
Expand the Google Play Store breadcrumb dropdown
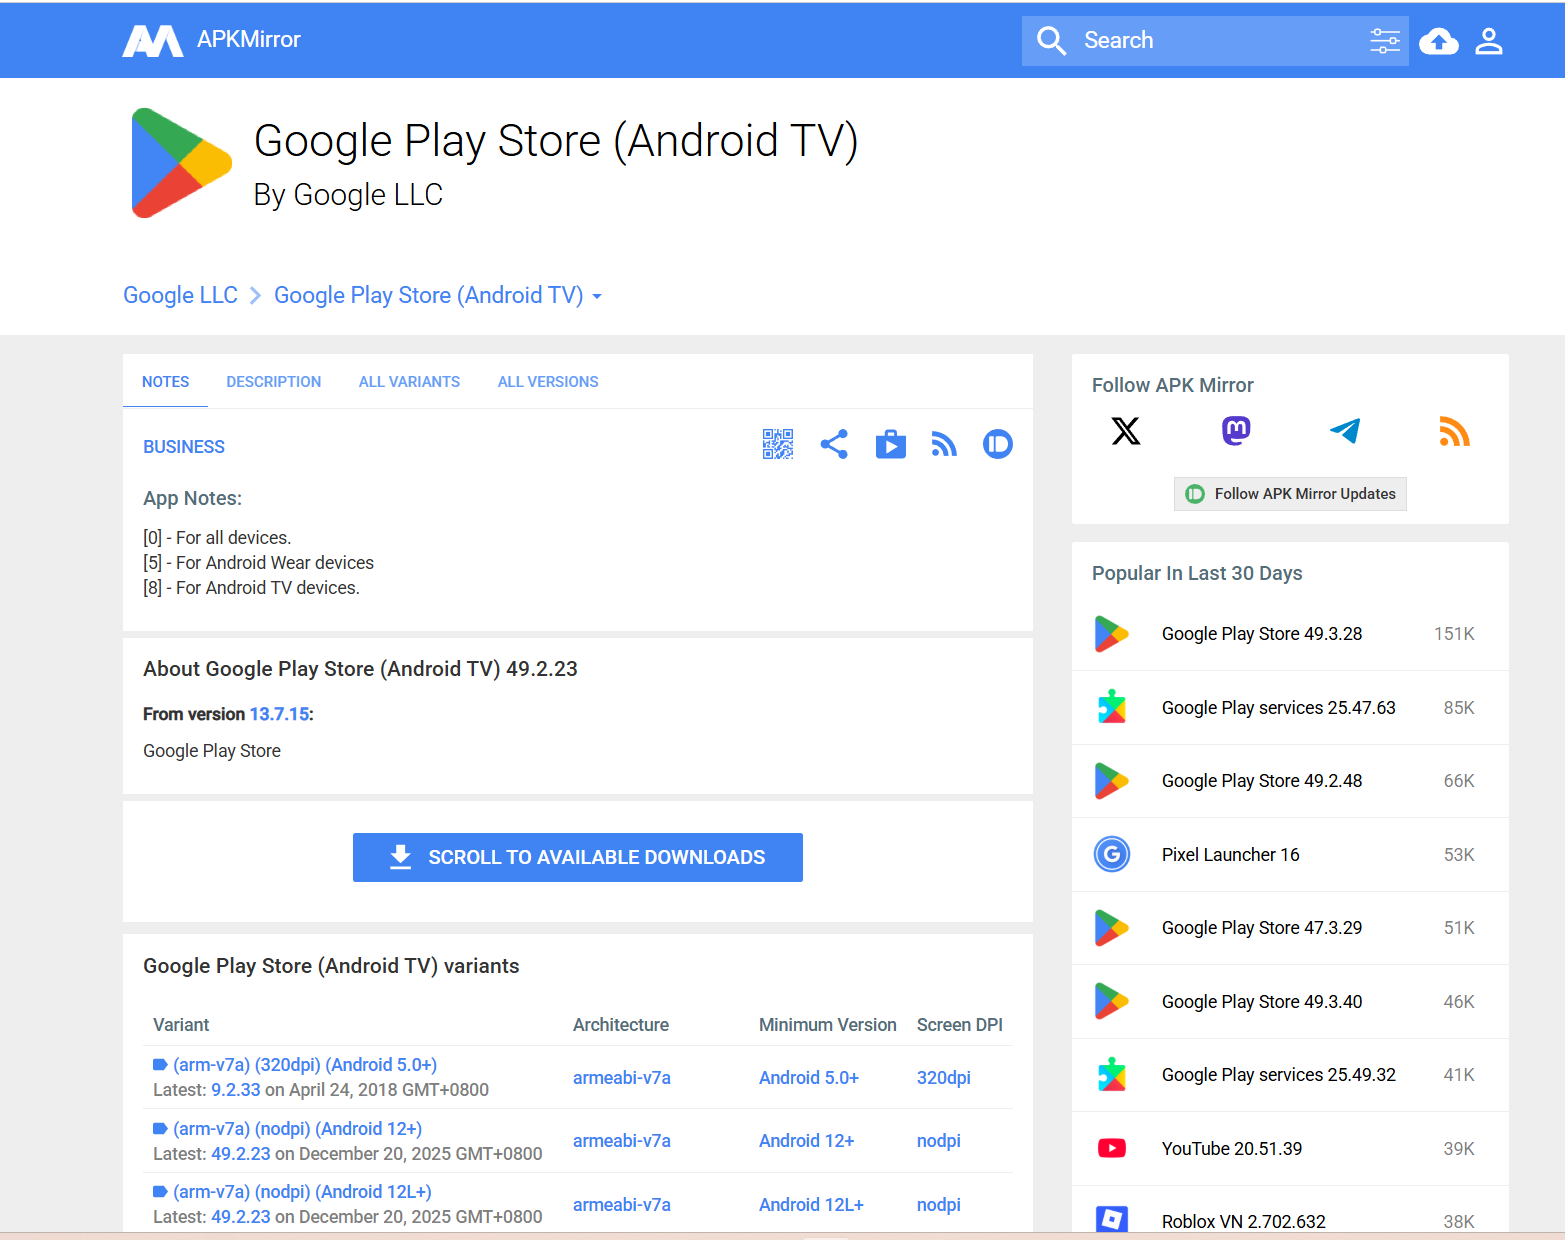[597, 297]
